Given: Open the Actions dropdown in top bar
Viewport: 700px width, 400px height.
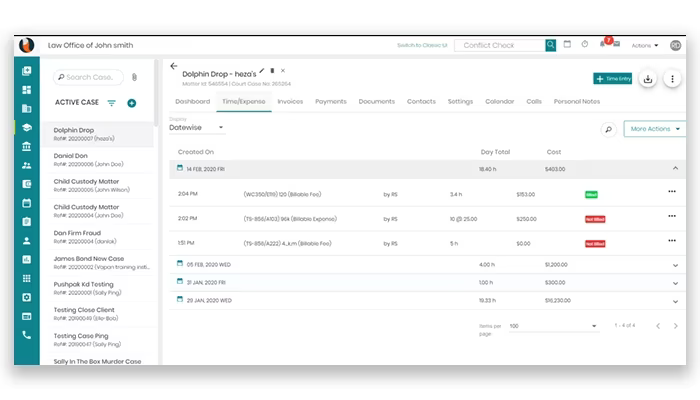Looking at the screenshot, I should tap(645, 46).
